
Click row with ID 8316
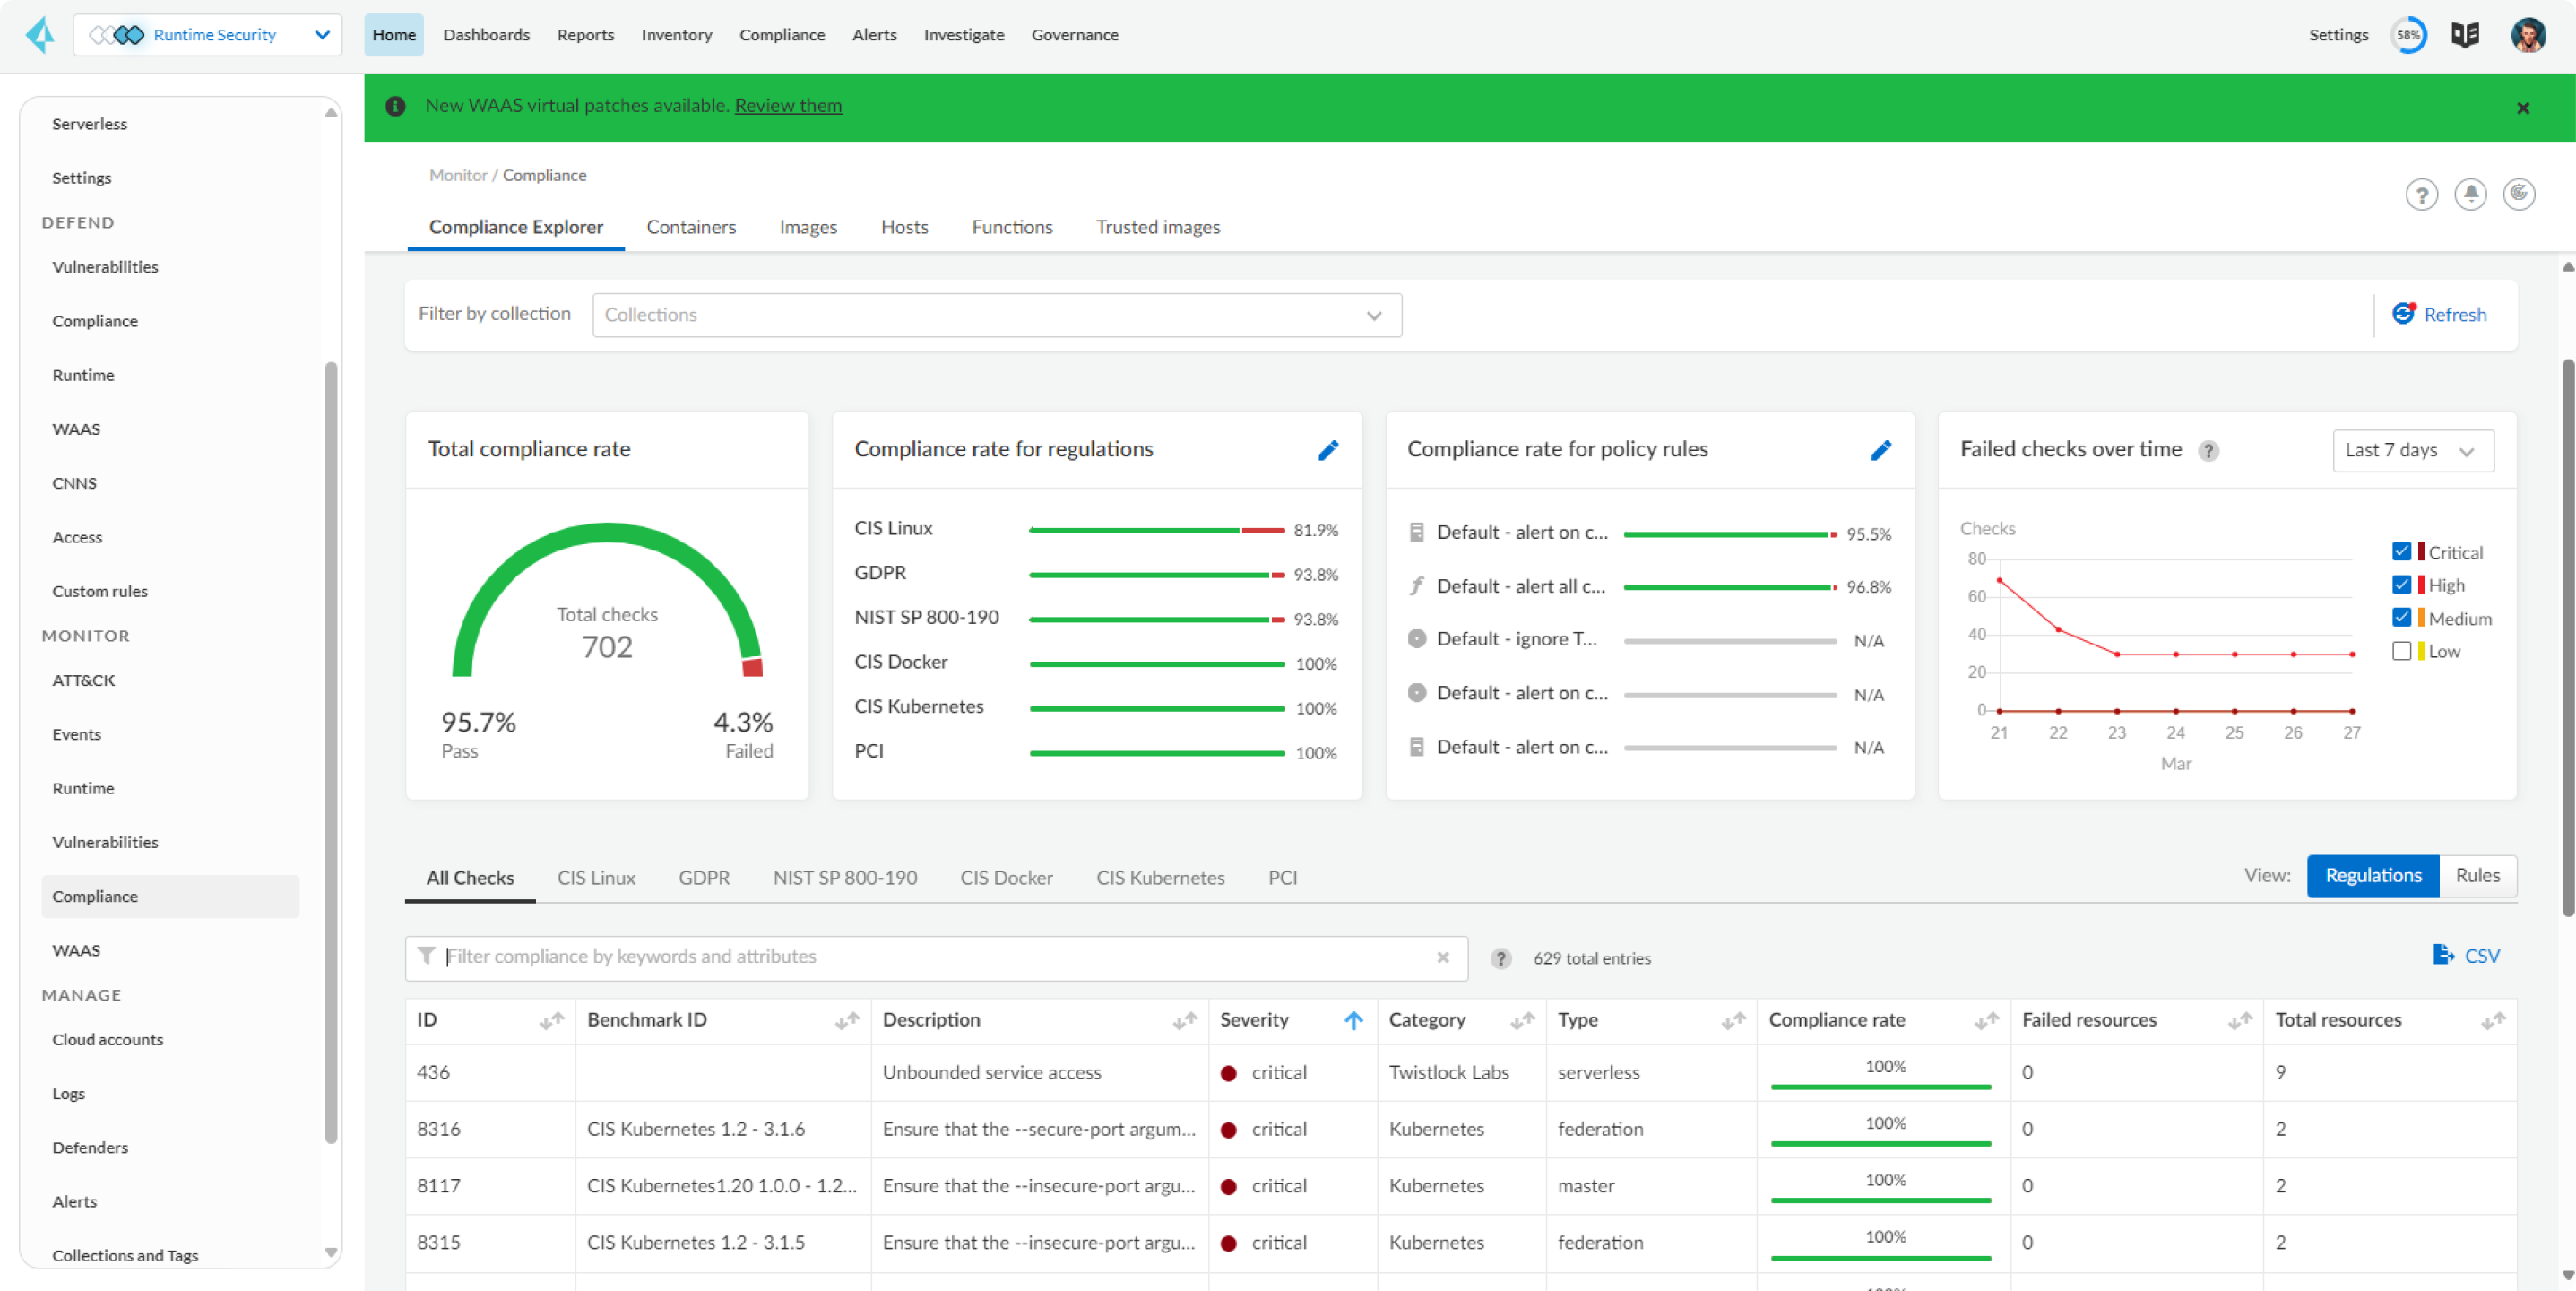click(x=1461, y=1130)
